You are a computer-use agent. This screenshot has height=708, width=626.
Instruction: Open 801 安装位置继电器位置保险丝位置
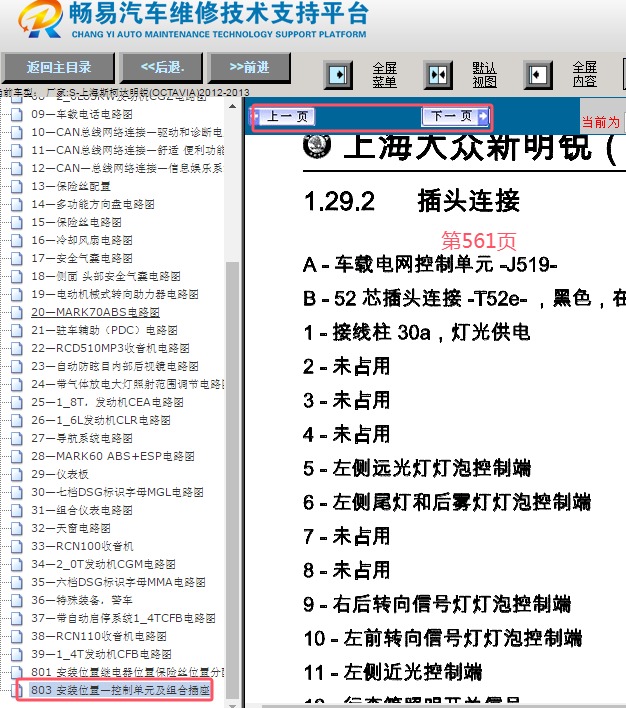[128, 672]
